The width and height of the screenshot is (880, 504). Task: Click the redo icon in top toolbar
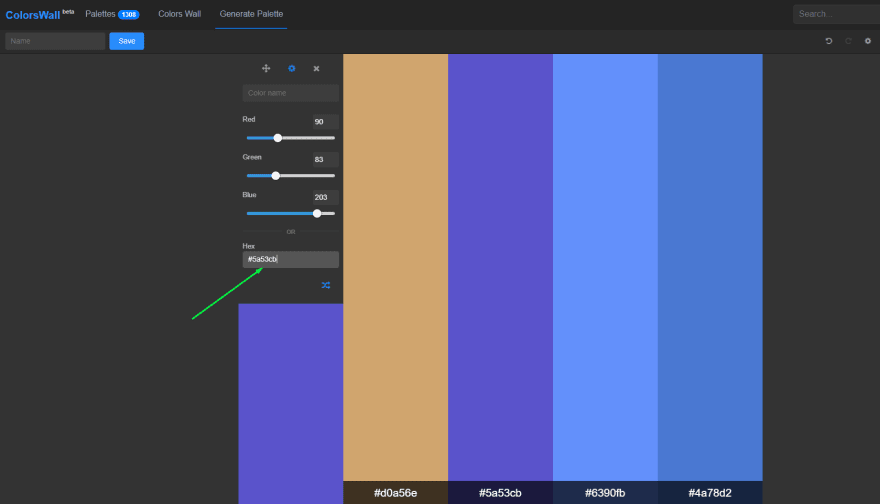click(x=848, y=41)
